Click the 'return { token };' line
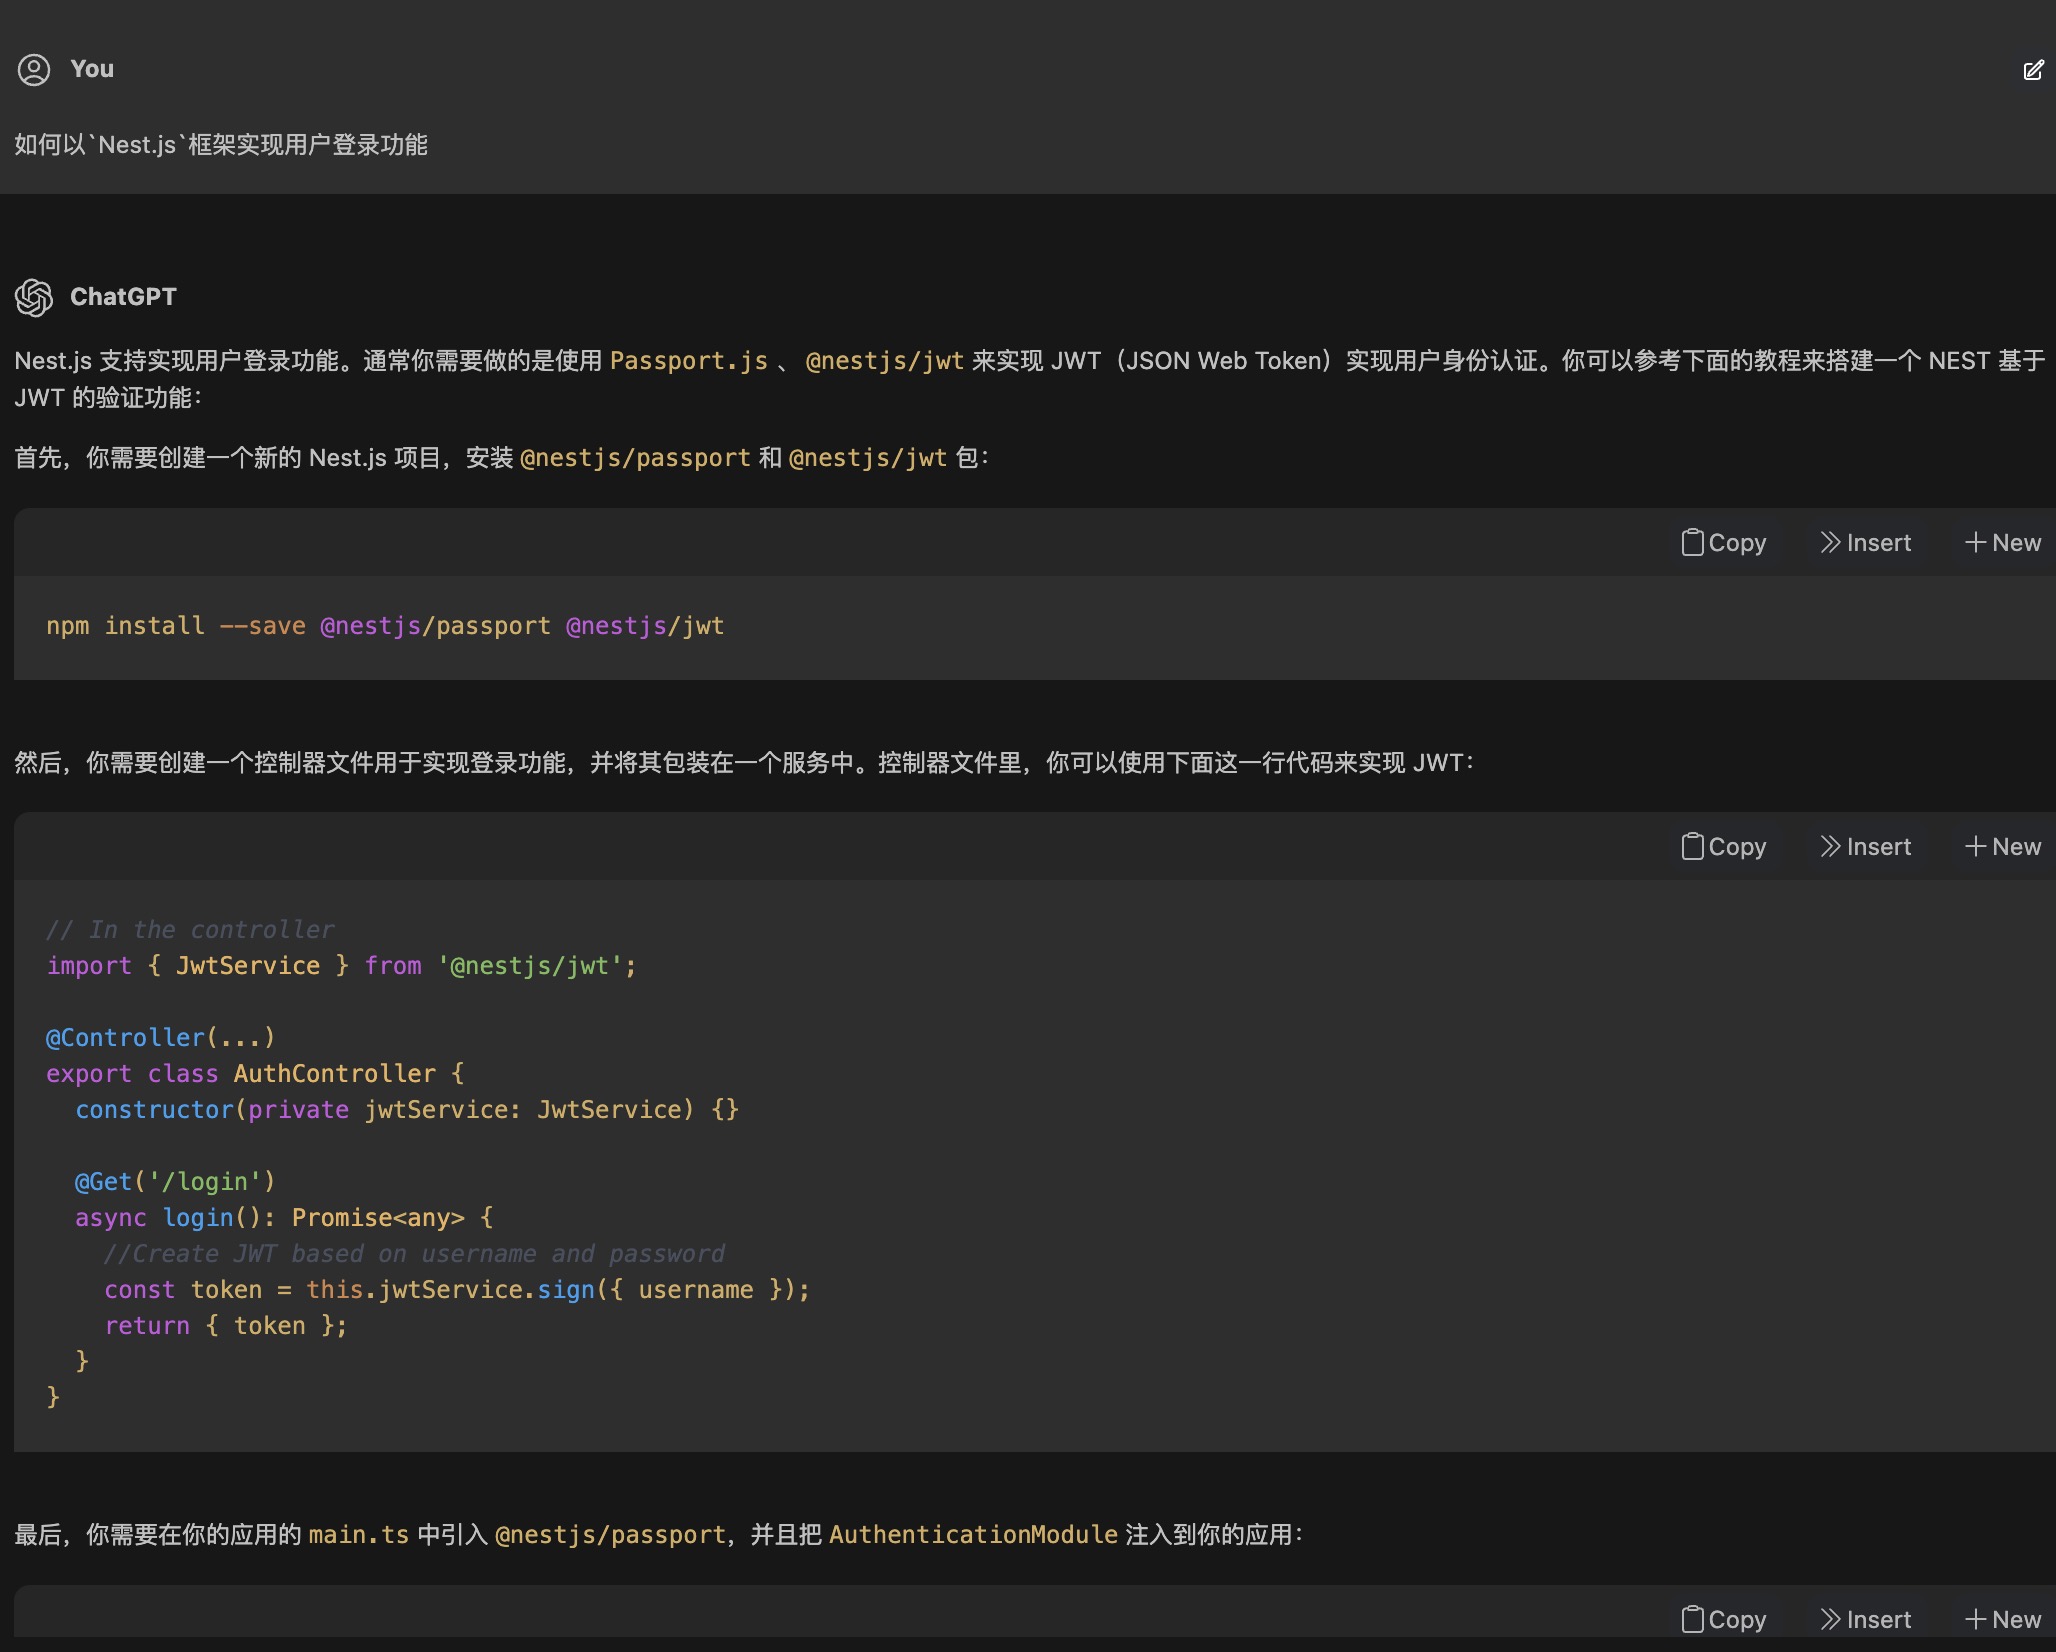Screen dimensions: 2056x1652 pyautogui.click(x=226, y=1326)
